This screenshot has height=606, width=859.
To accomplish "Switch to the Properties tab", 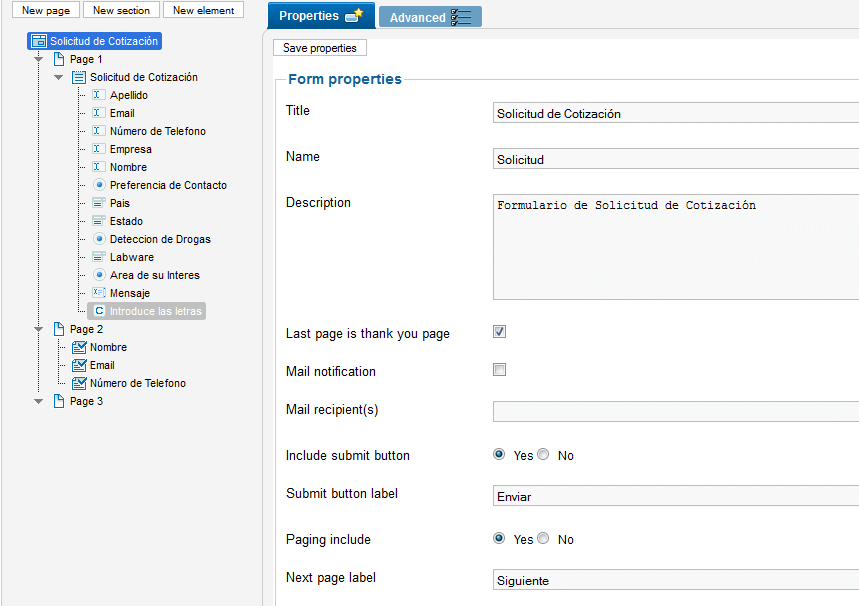I will click(x=321, y=15).
